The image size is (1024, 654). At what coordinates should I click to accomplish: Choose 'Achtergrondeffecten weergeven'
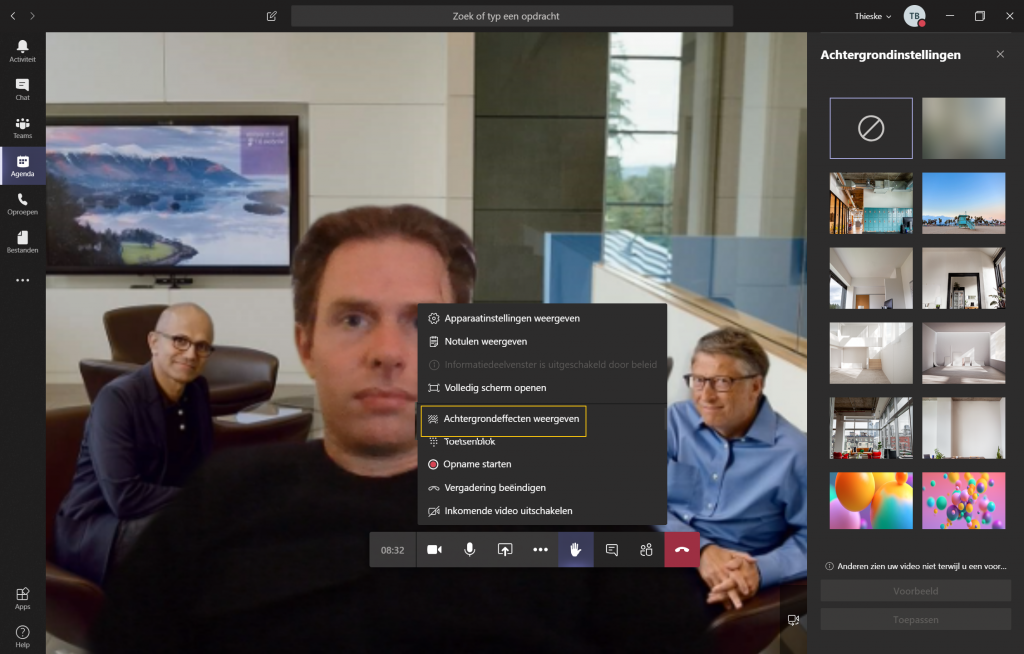(504, 419)
